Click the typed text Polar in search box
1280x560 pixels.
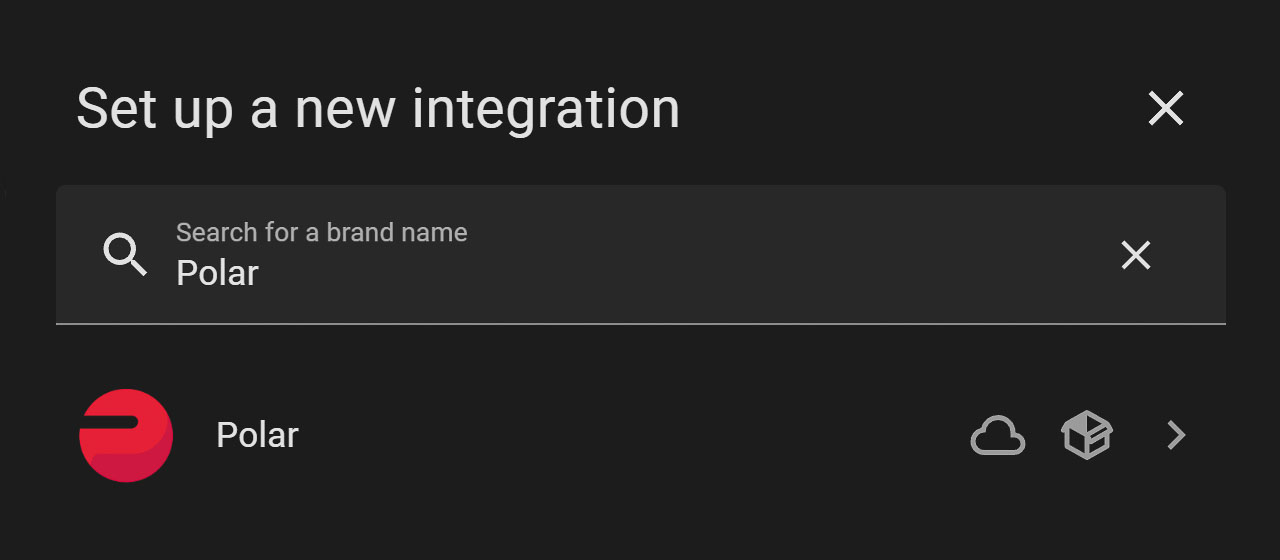tap(217, 273)
